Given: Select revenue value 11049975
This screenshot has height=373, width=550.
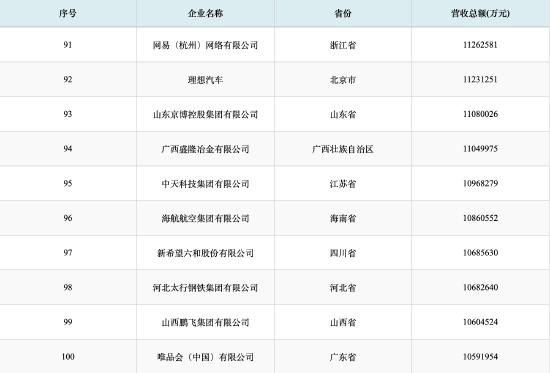Looking at the screenshot, I should coord(480,149).
